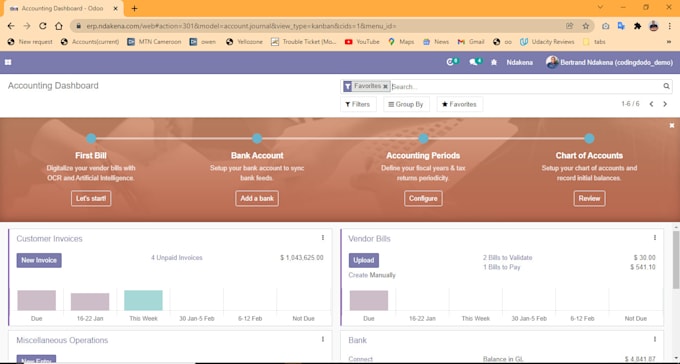This screenshot has width=680, height=364.
Task: Close the Accounting Dashboard tab
Action: (x=115, y=8)
